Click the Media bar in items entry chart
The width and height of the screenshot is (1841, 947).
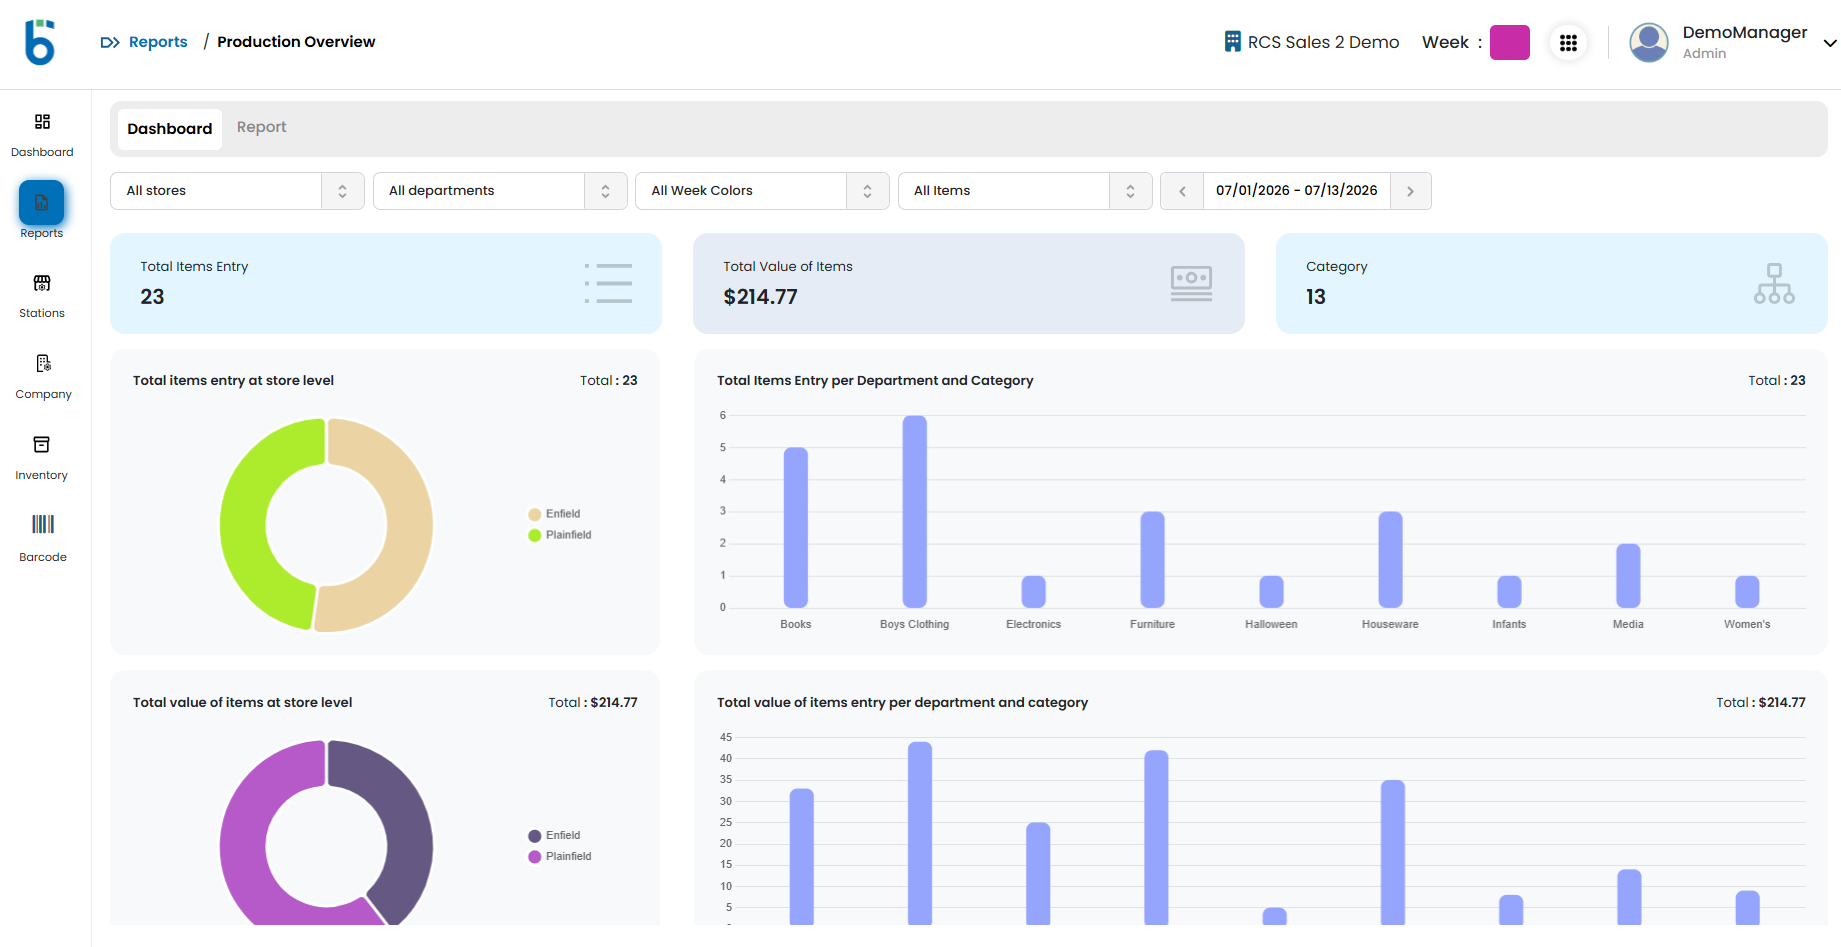1629,576
